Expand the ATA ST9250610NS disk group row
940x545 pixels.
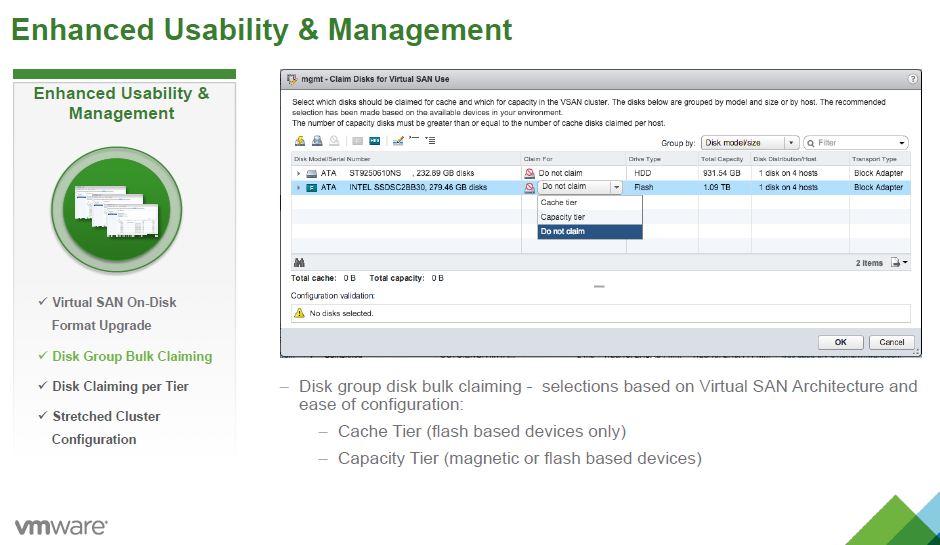297,173
